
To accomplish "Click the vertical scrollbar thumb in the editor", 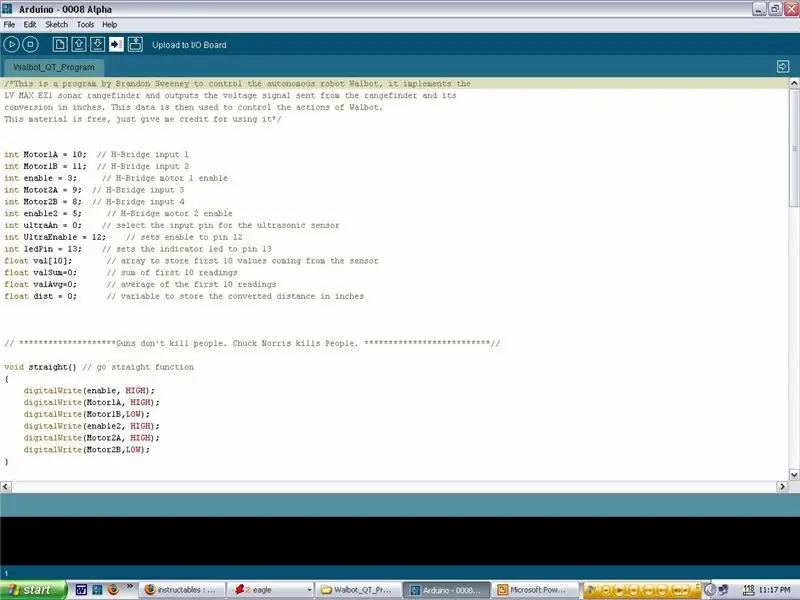I will tap(794, 148).
